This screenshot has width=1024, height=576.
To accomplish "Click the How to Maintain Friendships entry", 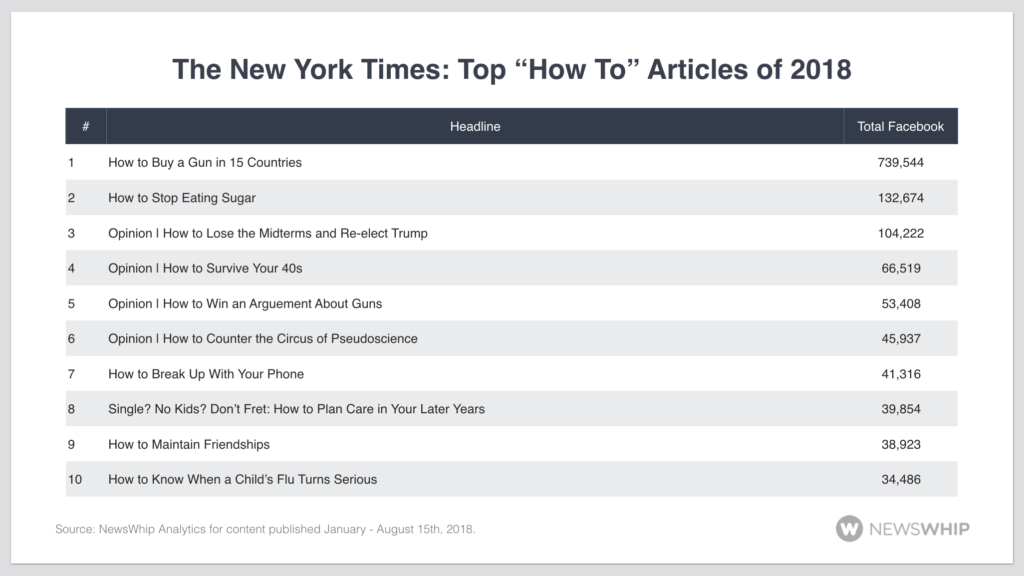I will [186, 444].
